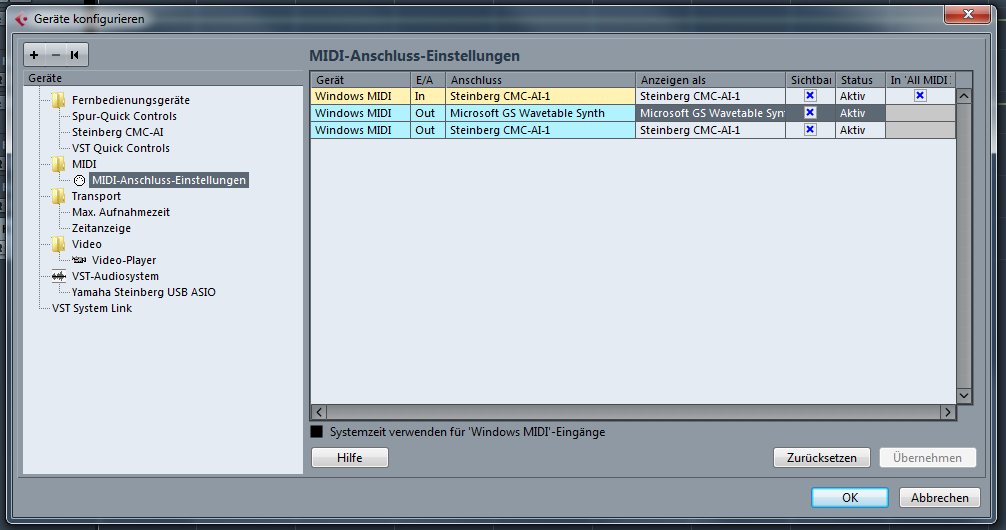
Task: Click the MIDI folder icon
Action: [x=58, y=164]
